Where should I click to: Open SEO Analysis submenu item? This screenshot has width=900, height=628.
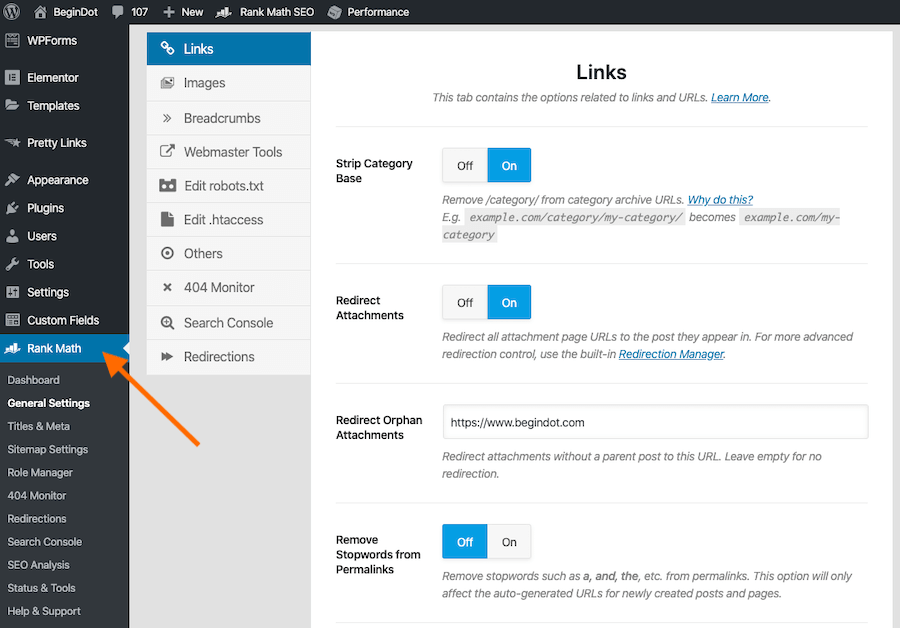click(x=38, y=565)
